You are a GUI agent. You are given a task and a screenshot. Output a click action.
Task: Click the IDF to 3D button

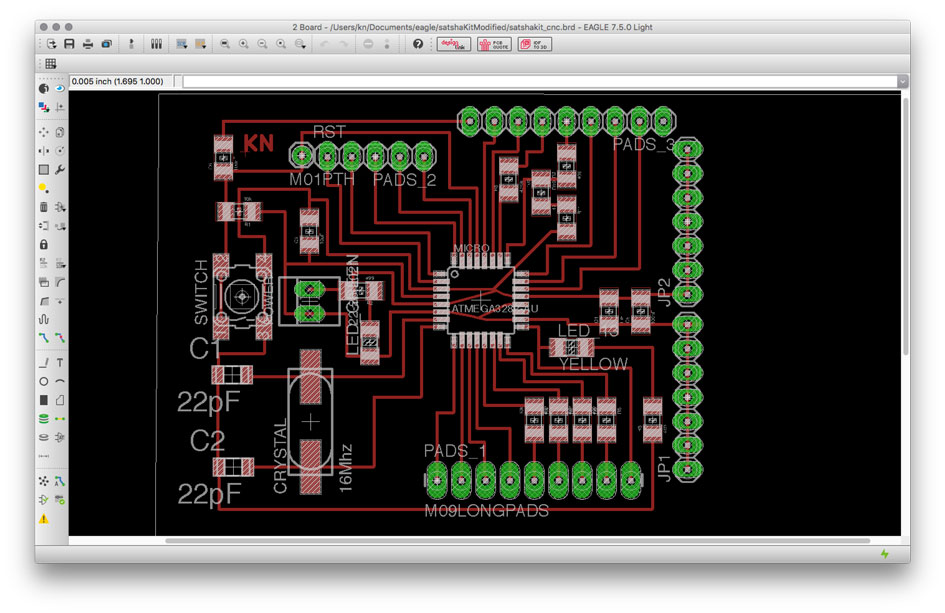pyautogui.click(x=535, y=44)
